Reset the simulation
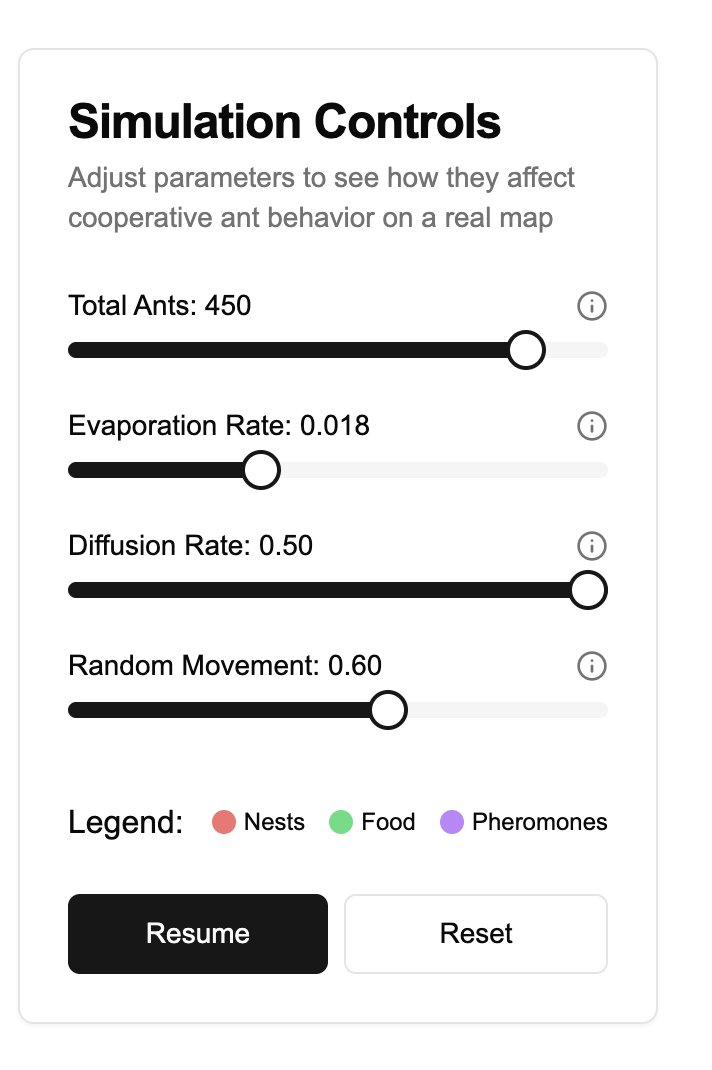 [476, 934]
